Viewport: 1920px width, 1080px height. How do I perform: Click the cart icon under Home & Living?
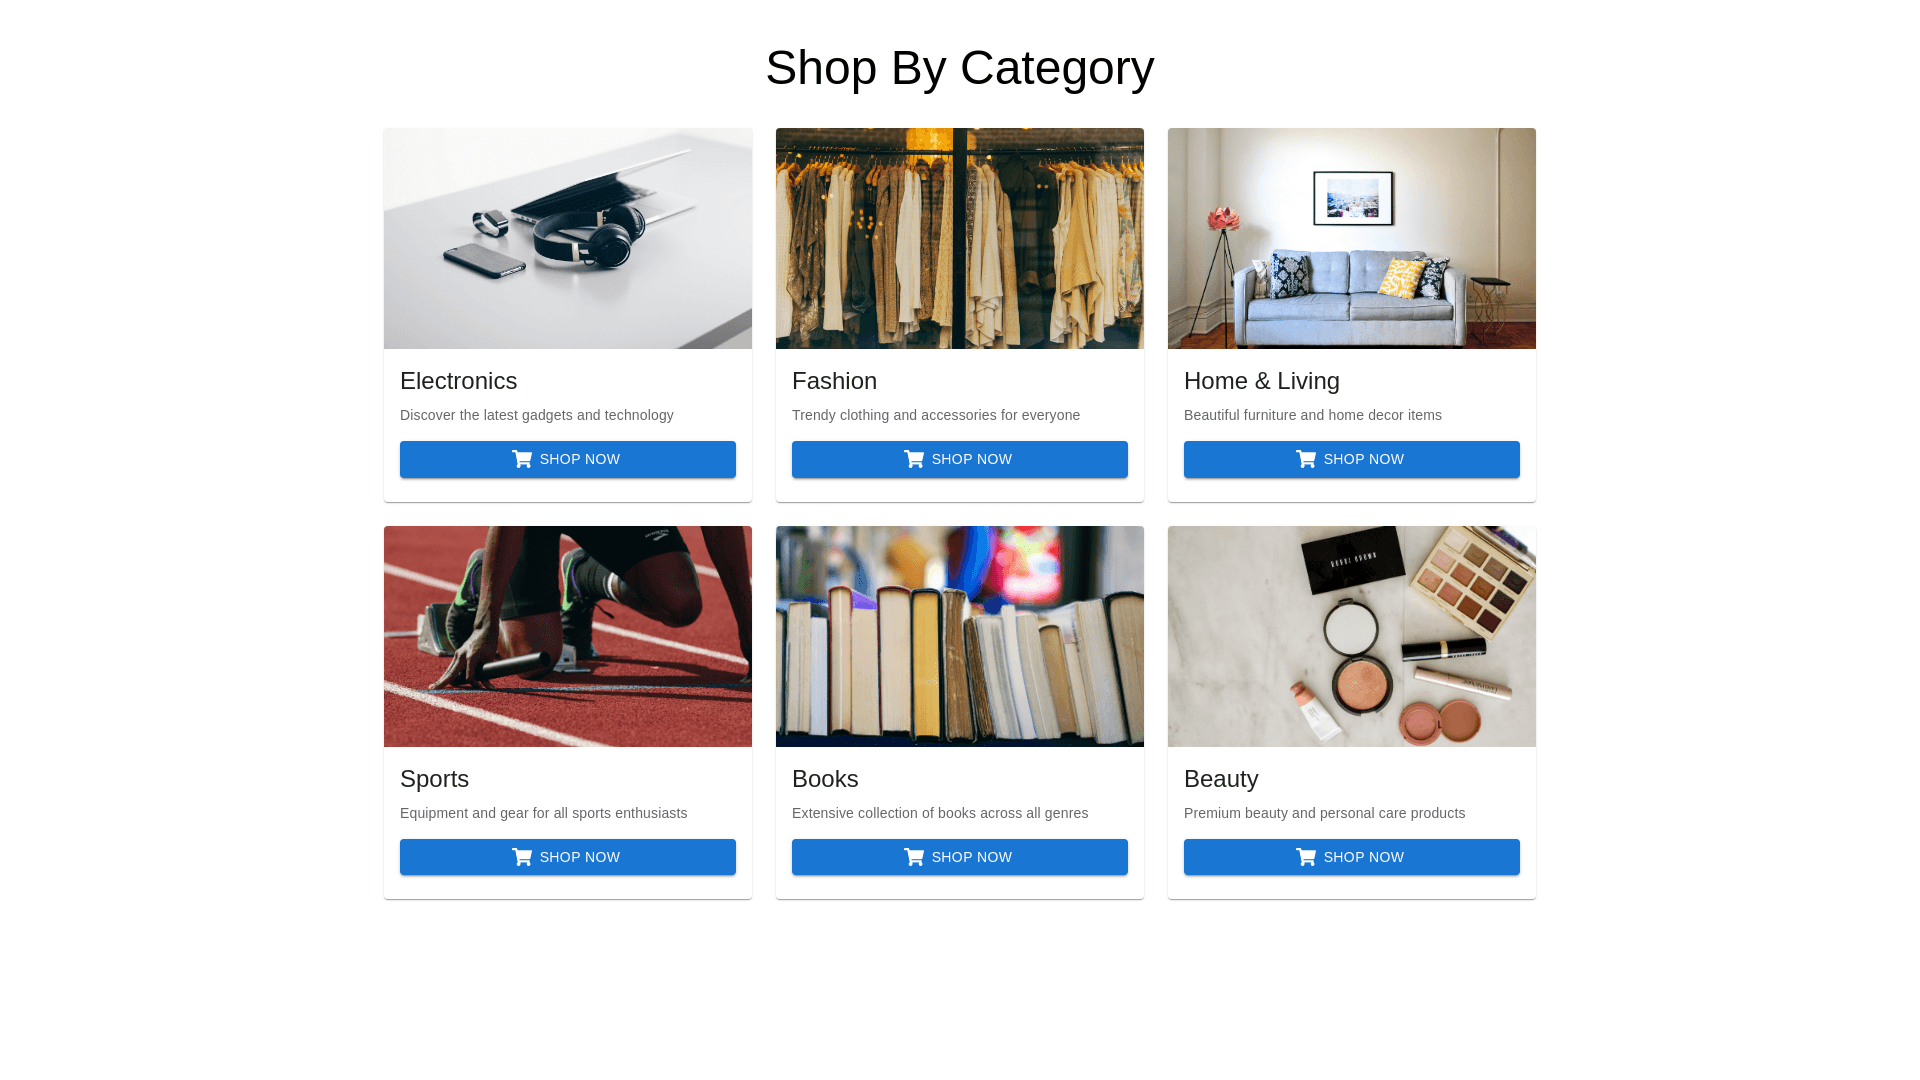1306,459
